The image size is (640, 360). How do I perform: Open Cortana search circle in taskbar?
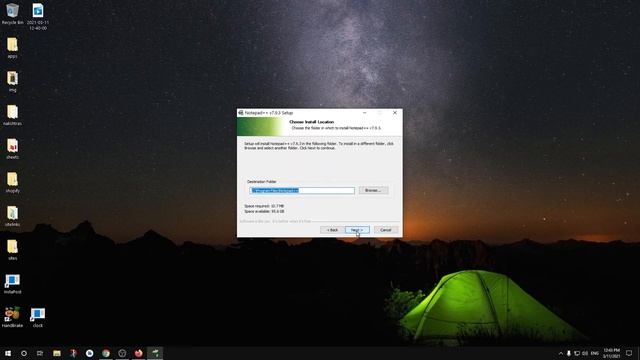[x=24, y=353]
